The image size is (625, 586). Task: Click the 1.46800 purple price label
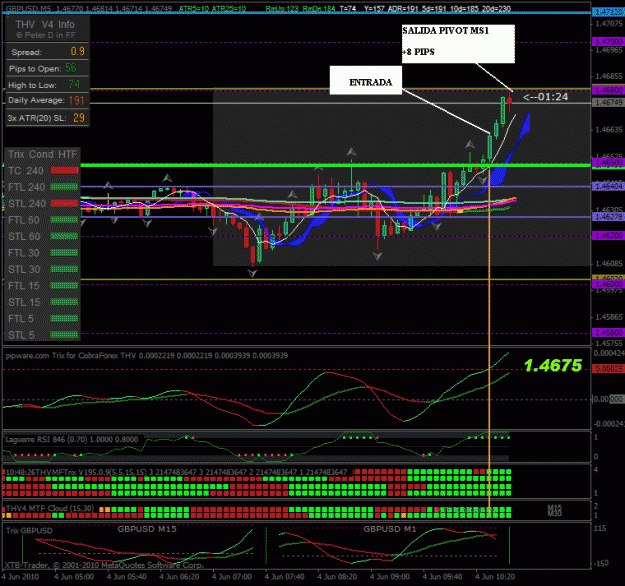[607, 90]
